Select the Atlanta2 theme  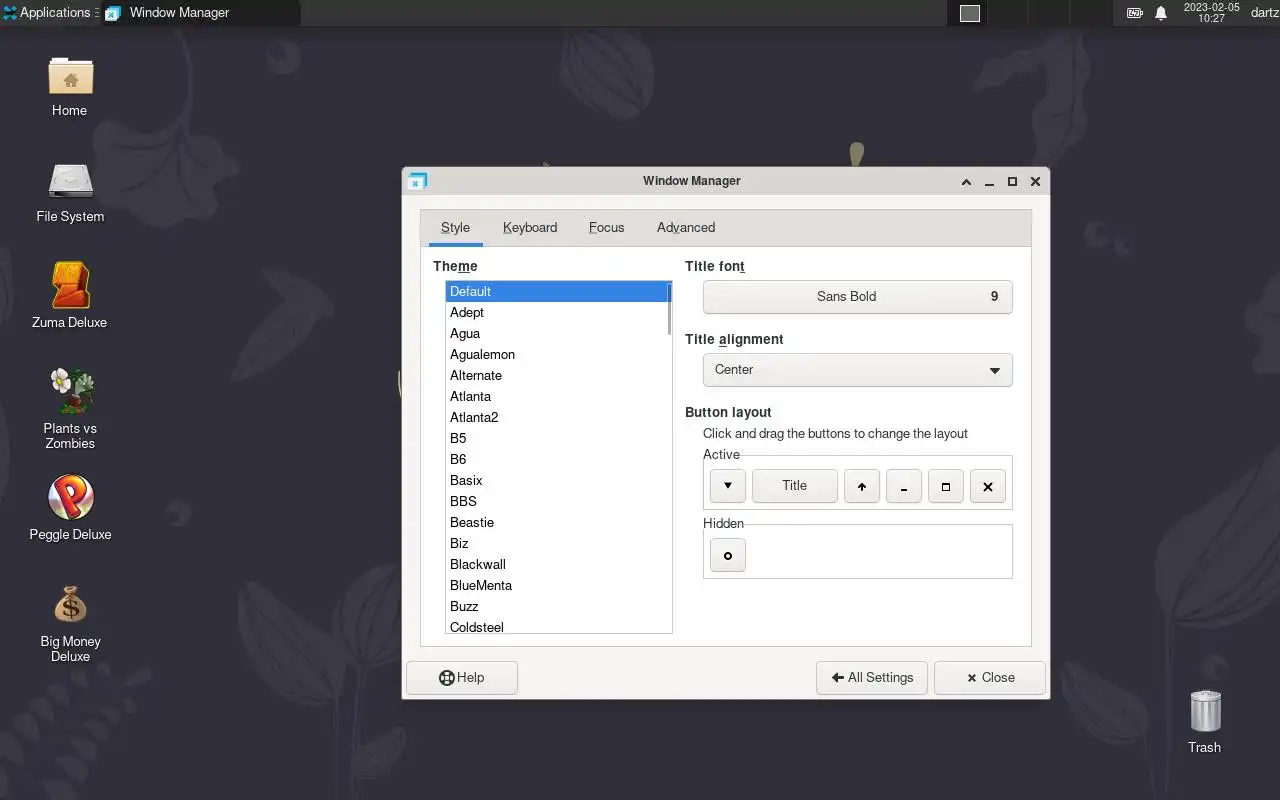[556, 418]
